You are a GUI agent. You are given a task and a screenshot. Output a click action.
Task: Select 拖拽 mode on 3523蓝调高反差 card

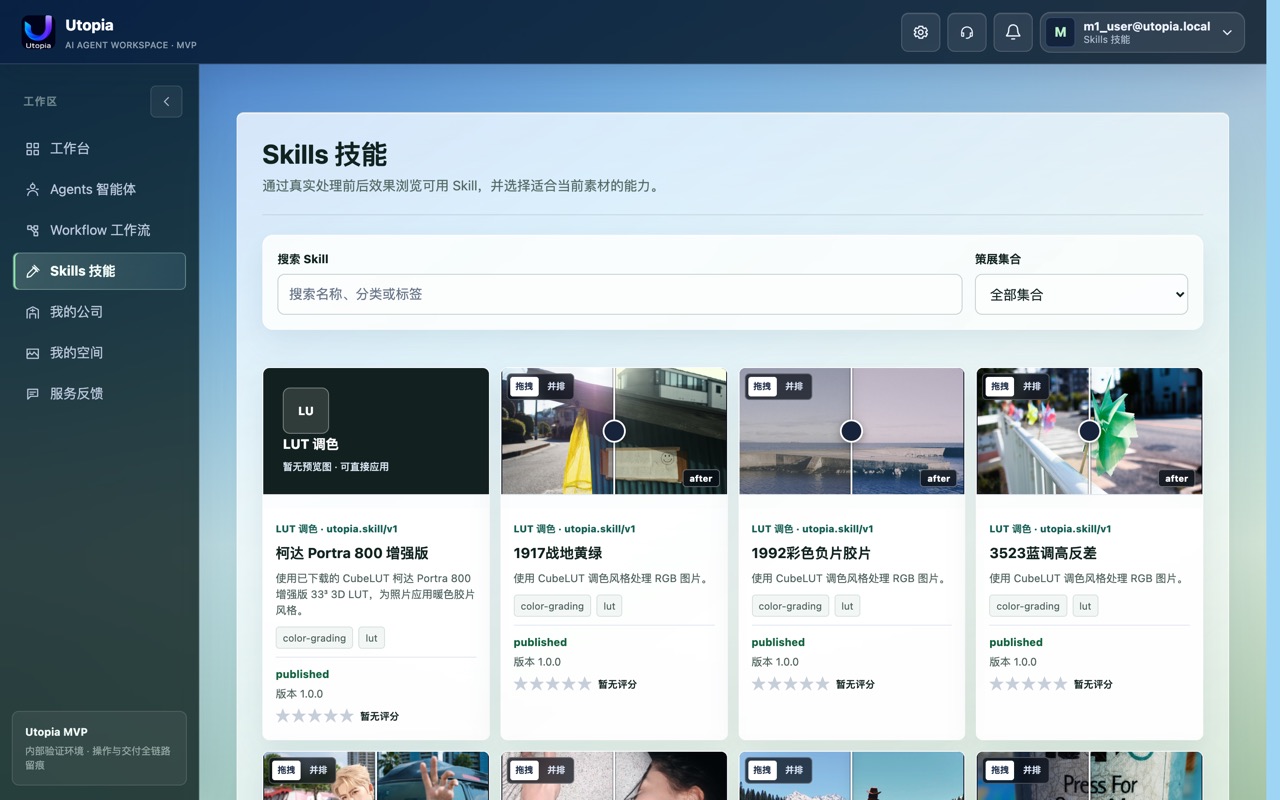click(x=1001, y=386)
